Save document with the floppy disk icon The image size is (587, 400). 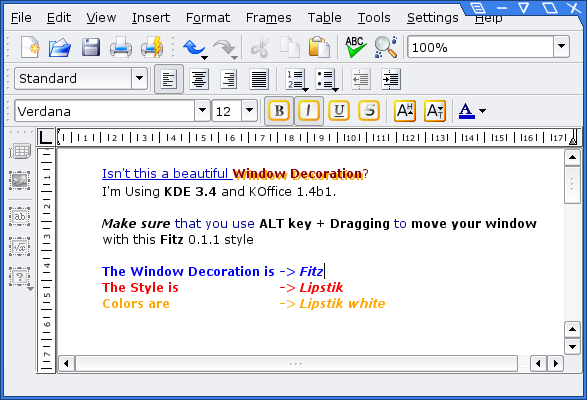91,48
